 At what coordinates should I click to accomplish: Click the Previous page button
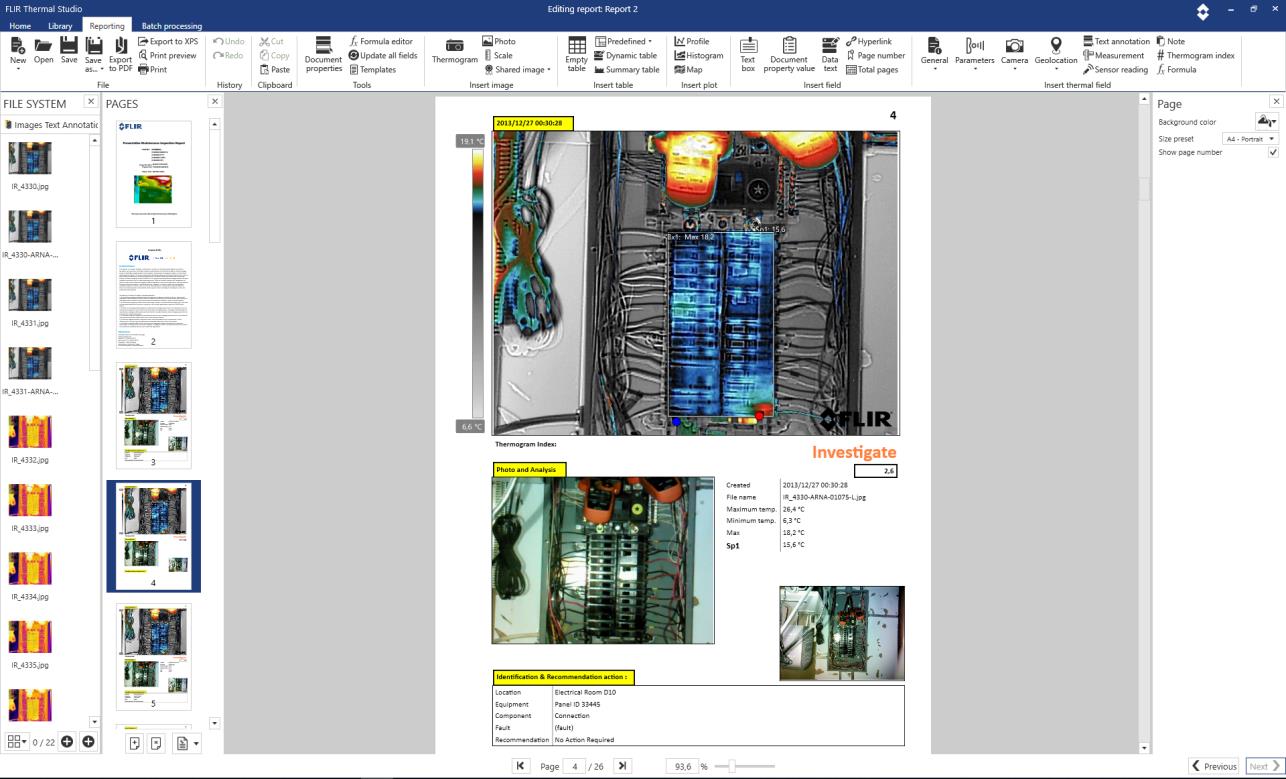click(x=1213, y=766)
